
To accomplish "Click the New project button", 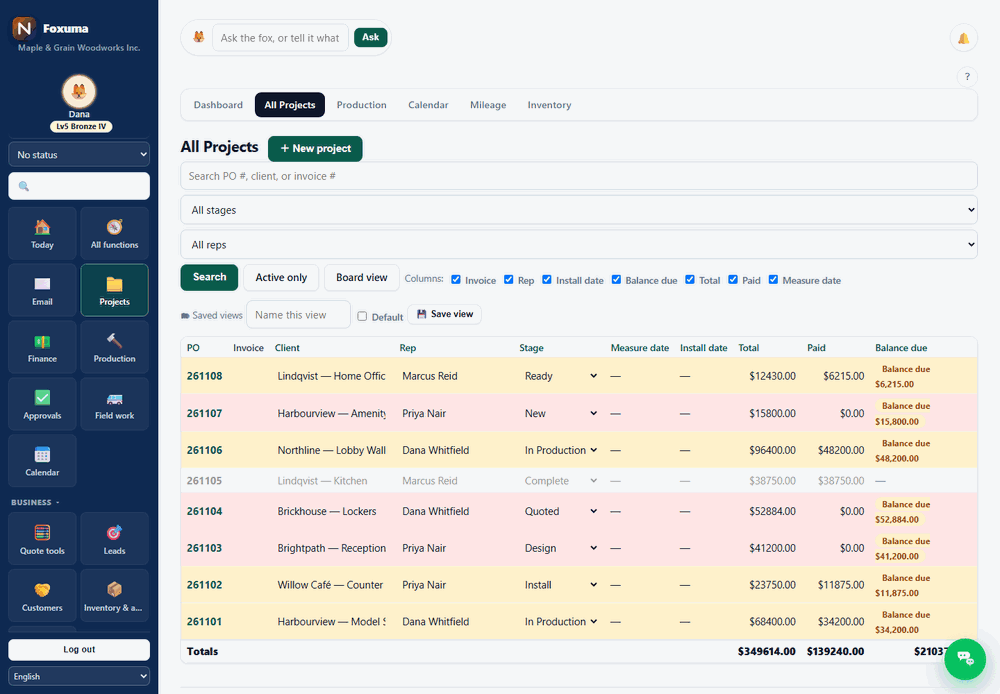I will coord(315,149).
